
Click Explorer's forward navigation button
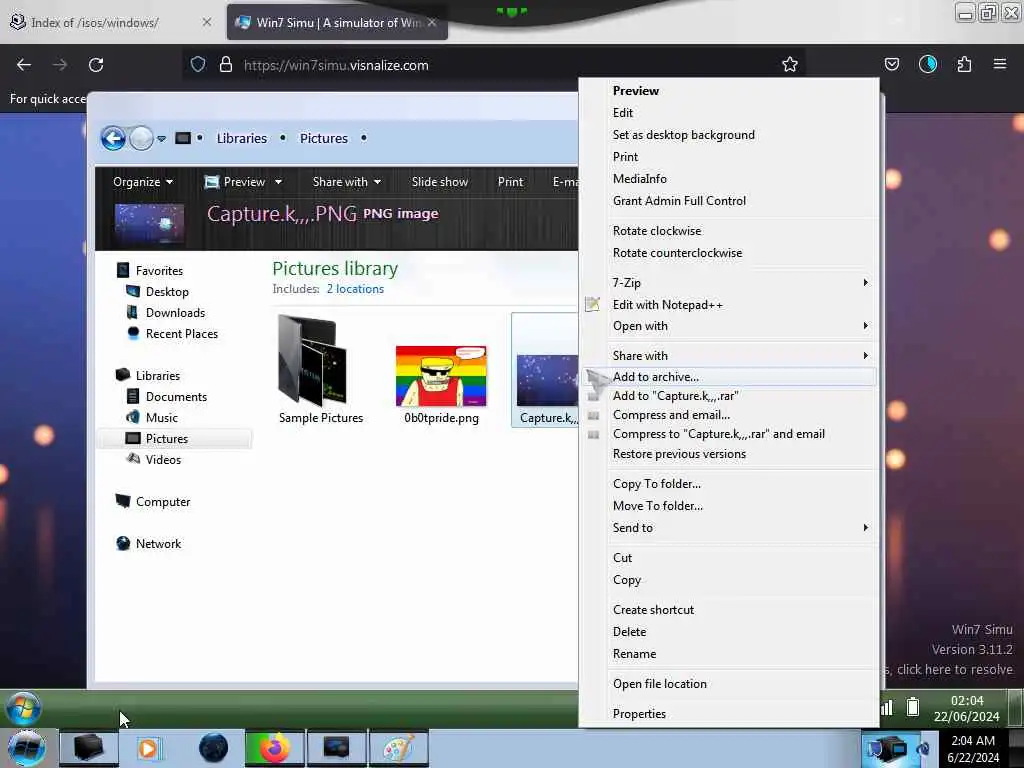point(140,138)
